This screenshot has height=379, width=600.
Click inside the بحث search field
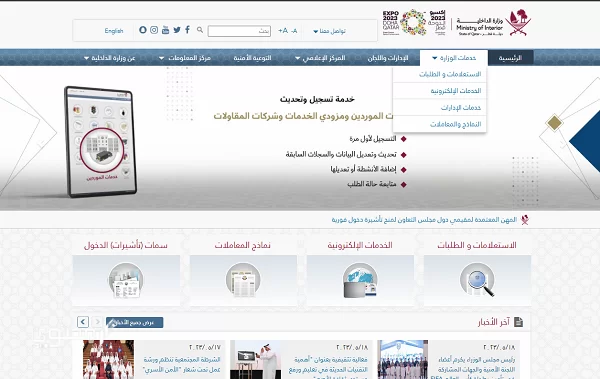pyautogui.click(x=239, y=31)
